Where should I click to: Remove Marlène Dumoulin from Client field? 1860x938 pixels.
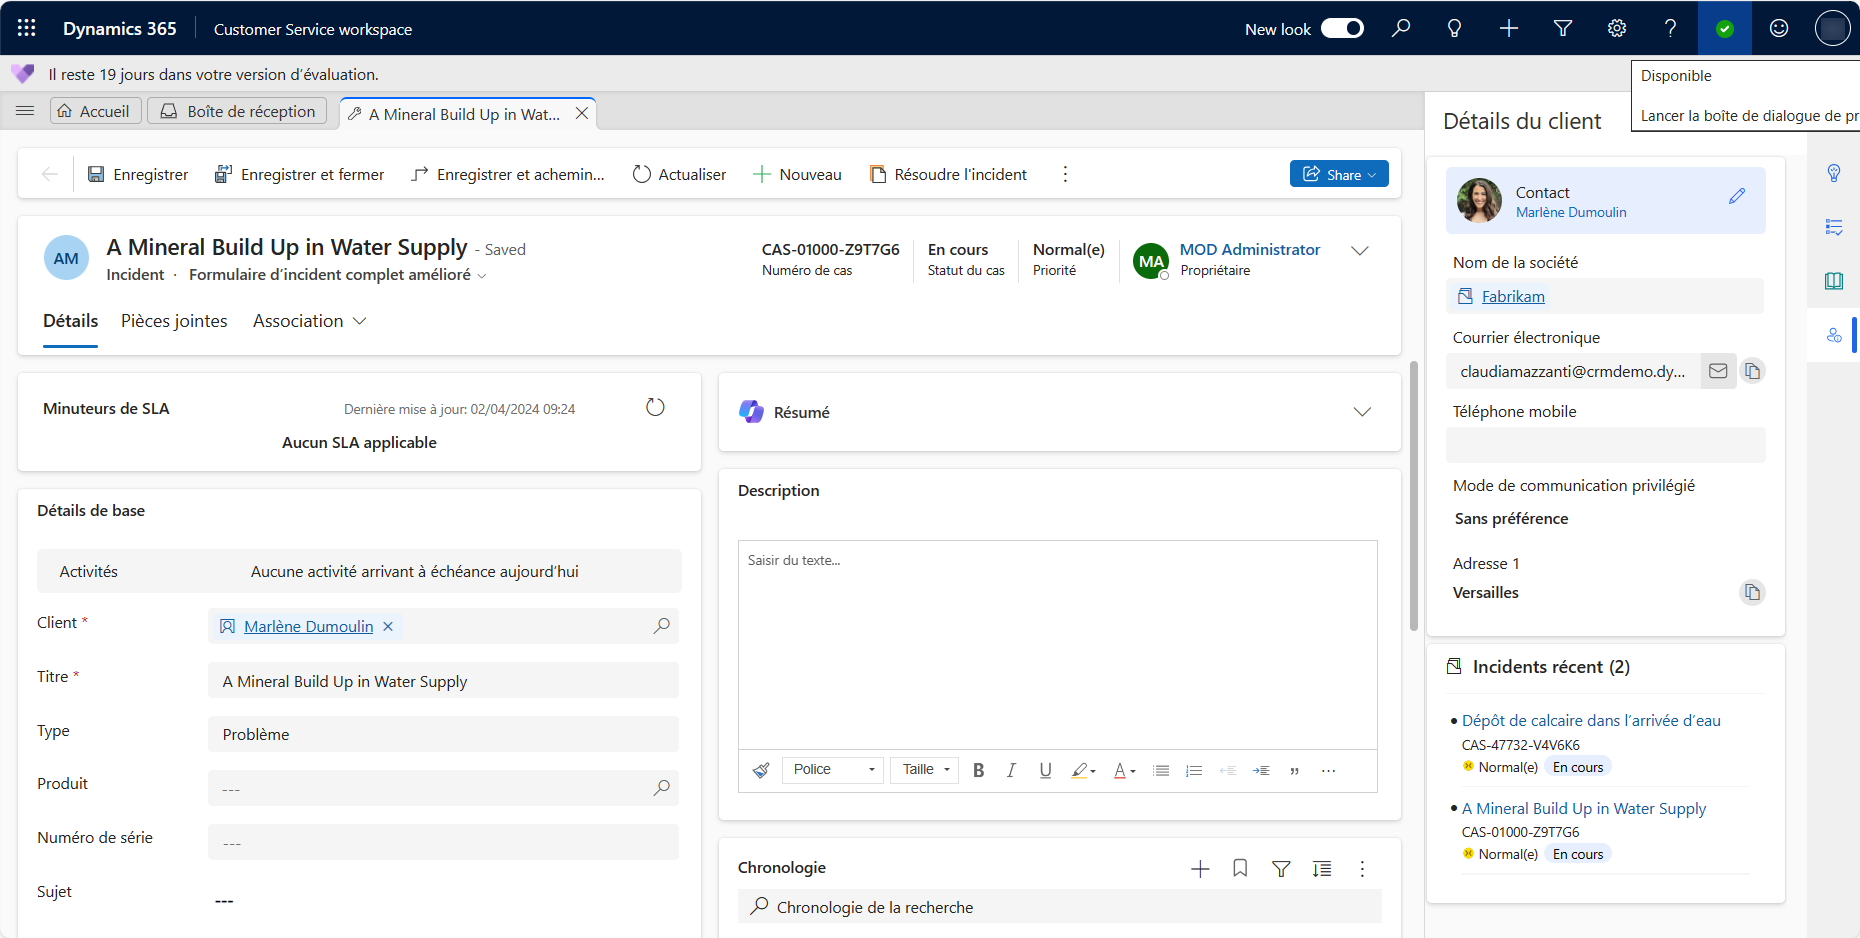pyautogui.click(x=388, y=626)
